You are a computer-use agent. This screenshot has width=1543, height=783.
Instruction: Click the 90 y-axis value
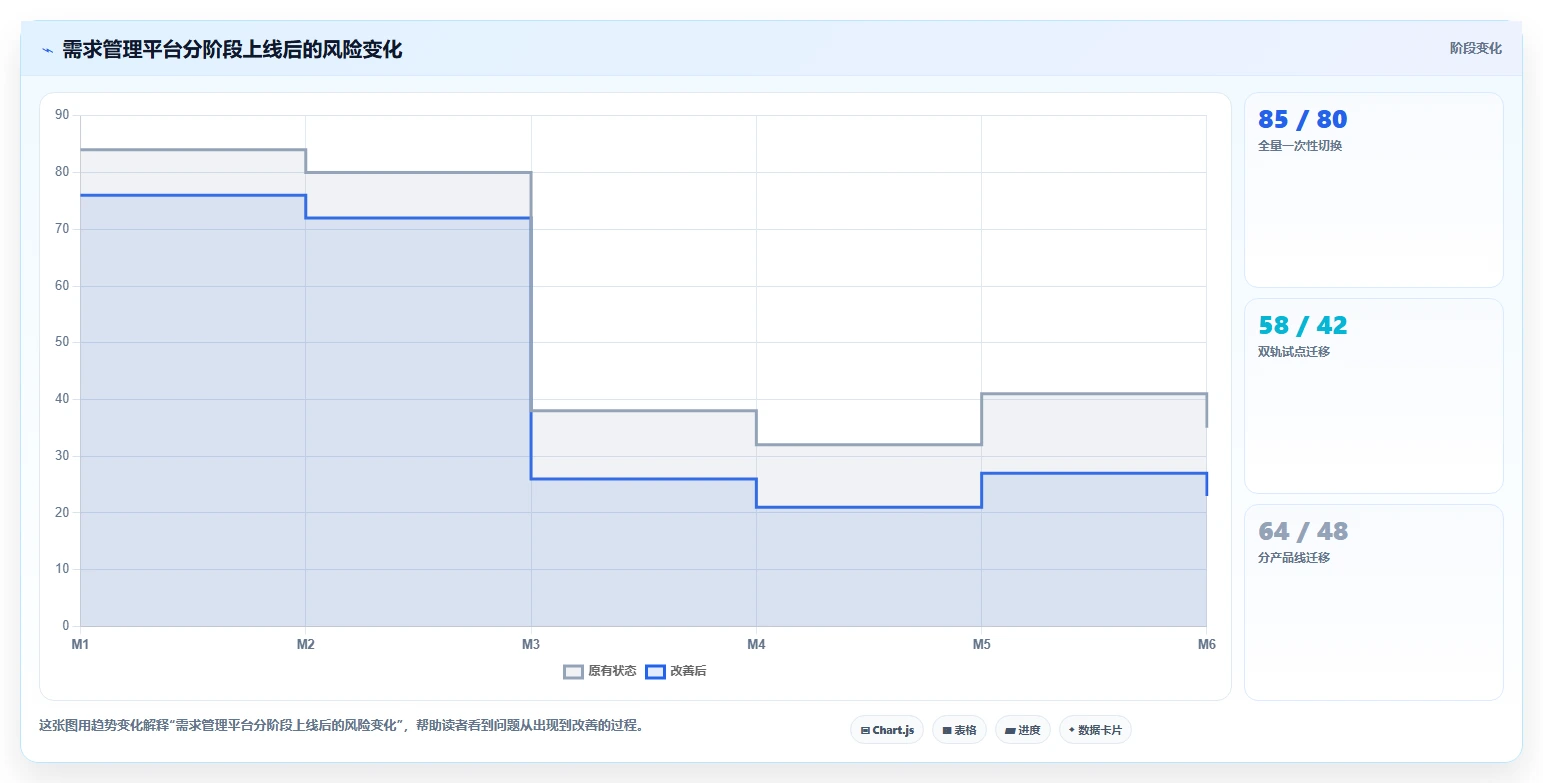[62, 115]
